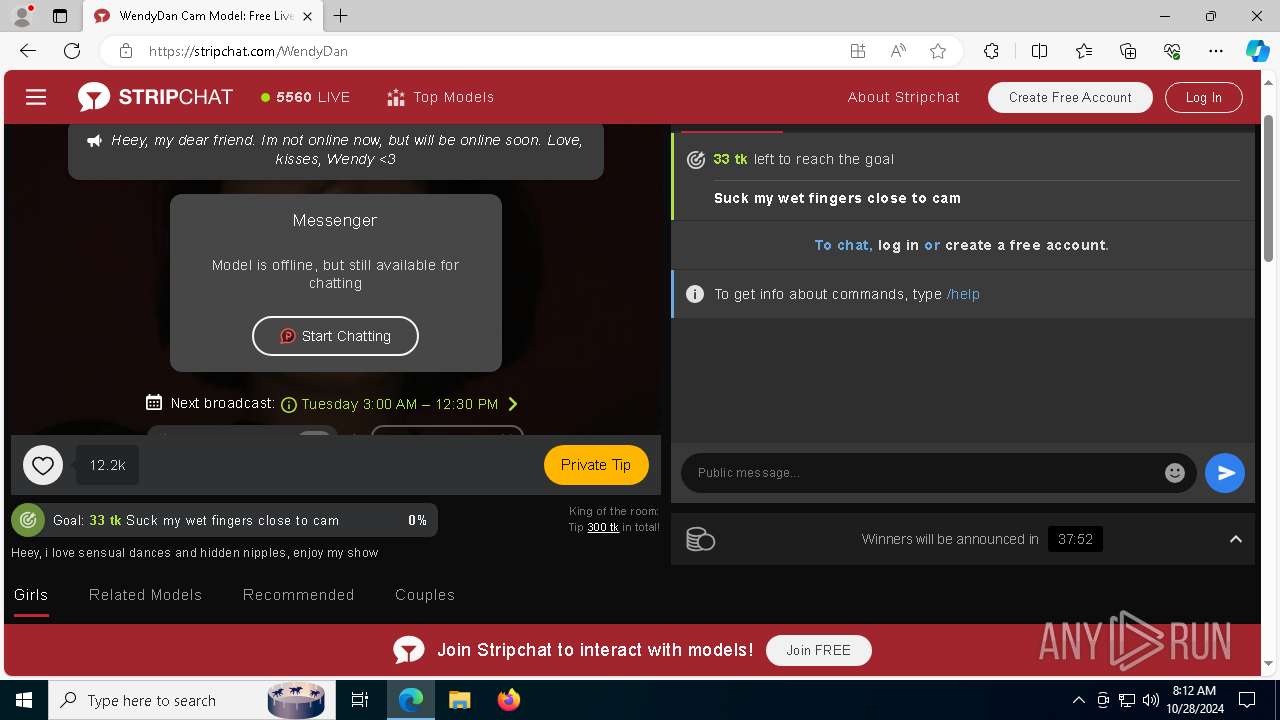1280x720 pixels.
Task: Click the browser back button
Action: pyautogui.click(x=28, y=51)
